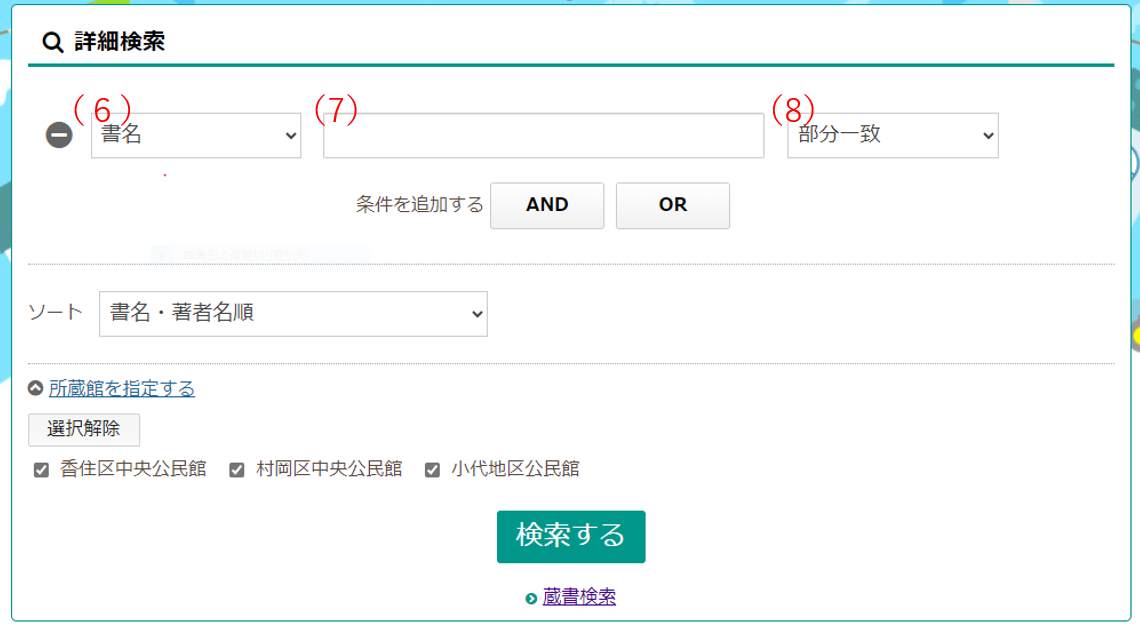Click the green 検索する button
The width and height of the screenshot is (1140, 636).
[571, 537]
